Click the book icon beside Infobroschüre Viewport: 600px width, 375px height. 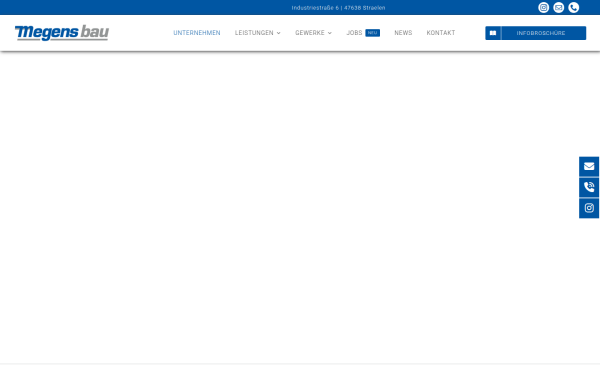[493, 33]
